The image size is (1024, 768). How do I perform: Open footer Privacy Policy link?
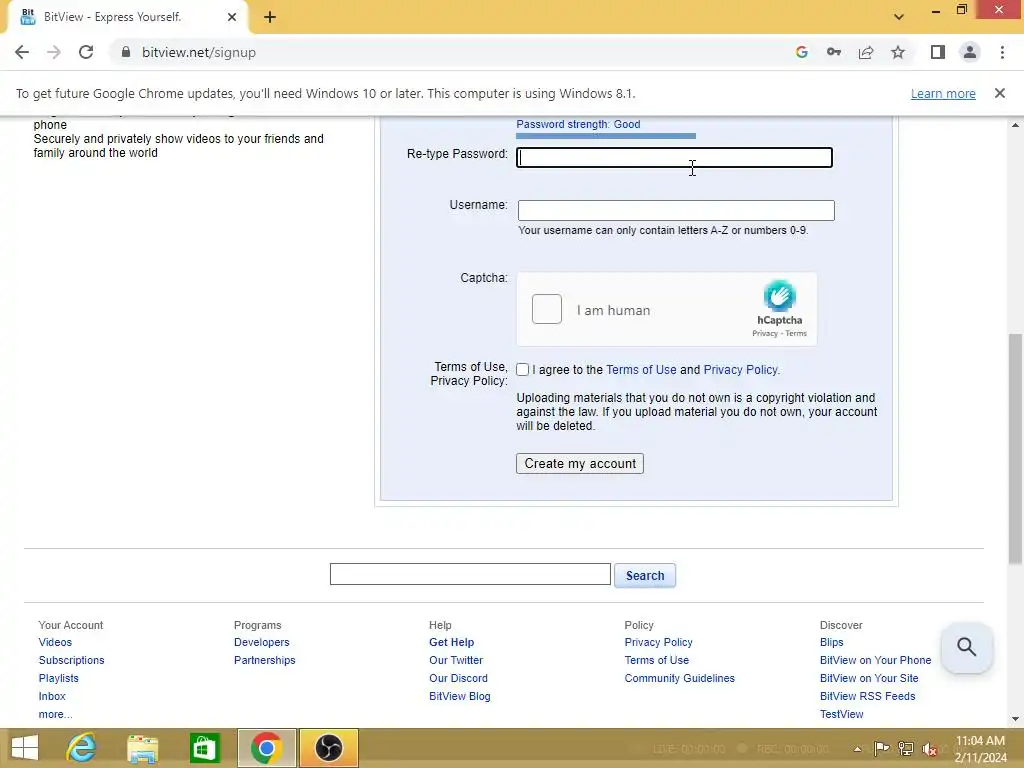[x=658, y=643]
